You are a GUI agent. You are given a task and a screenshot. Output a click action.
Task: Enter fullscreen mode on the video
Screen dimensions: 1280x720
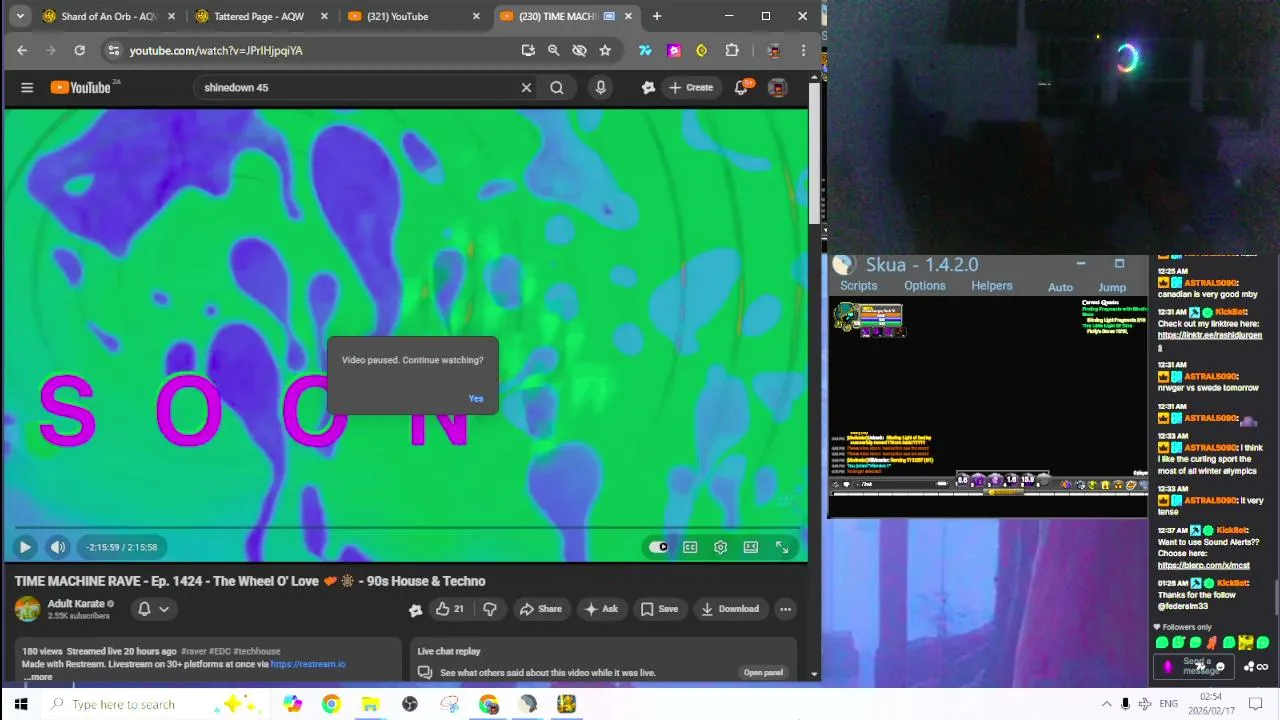782,547
